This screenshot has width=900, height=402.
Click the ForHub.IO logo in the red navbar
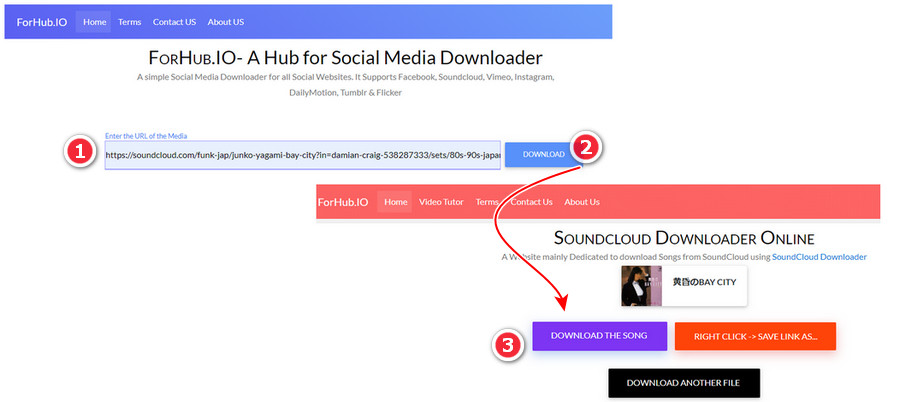[343, 202]
